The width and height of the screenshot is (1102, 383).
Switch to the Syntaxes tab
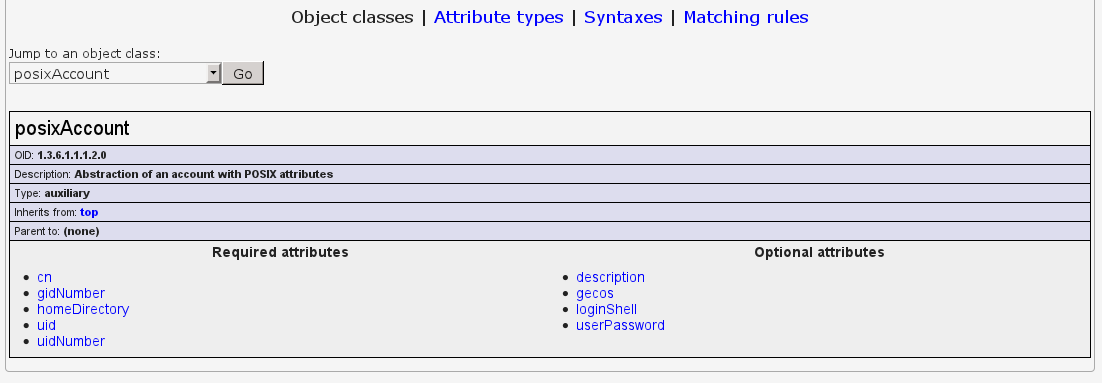[x=623, y=18]
